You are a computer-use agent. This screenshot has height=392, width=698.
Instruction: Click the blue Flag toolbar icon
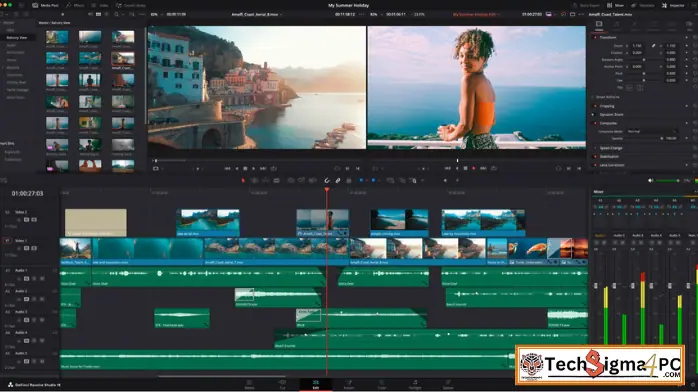point(361,180)
